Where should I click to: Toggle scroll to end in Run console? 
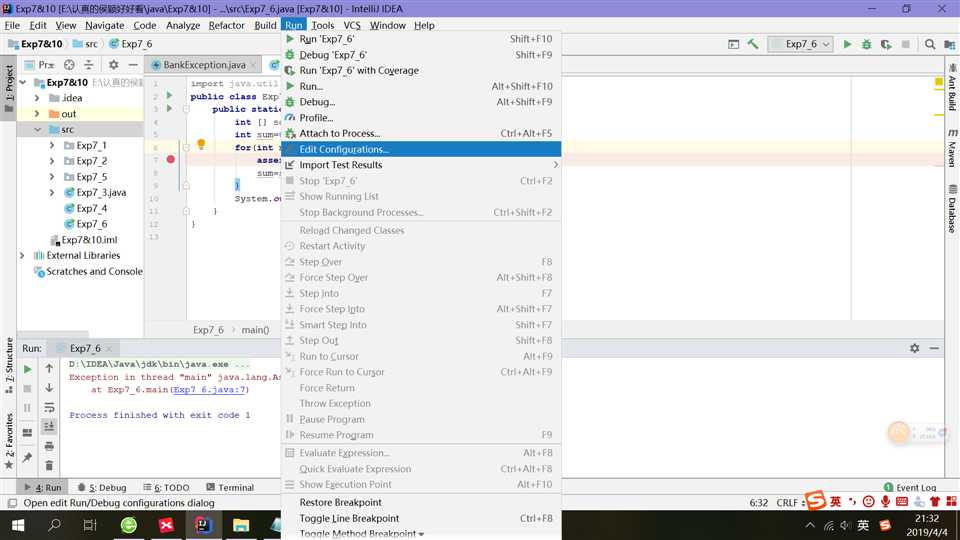pyautogui.click(x=49, y=426)
